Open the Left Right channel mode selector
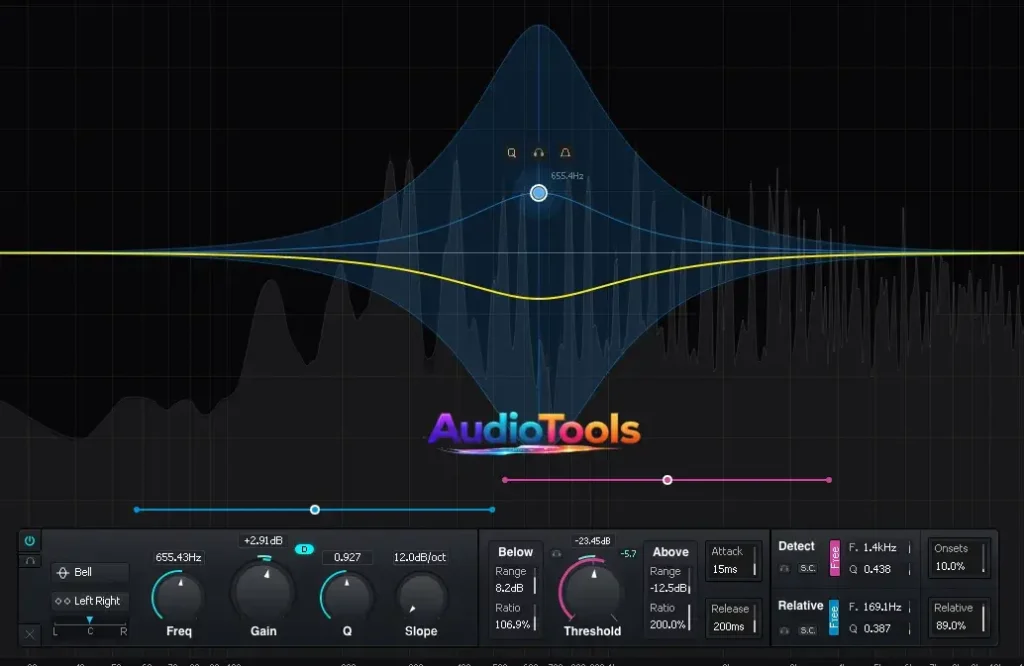 (90, 601)
